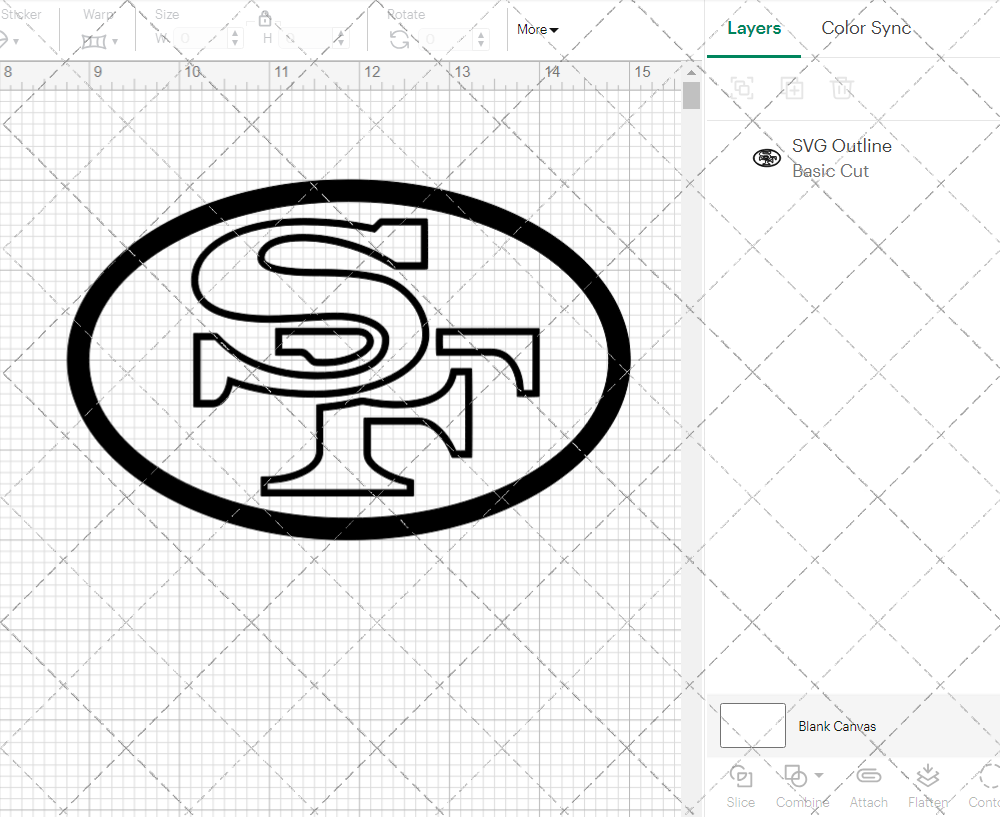Click the Rotate icon in toolbar
The width and height of the screenshot is (1000, 817).
399,39
